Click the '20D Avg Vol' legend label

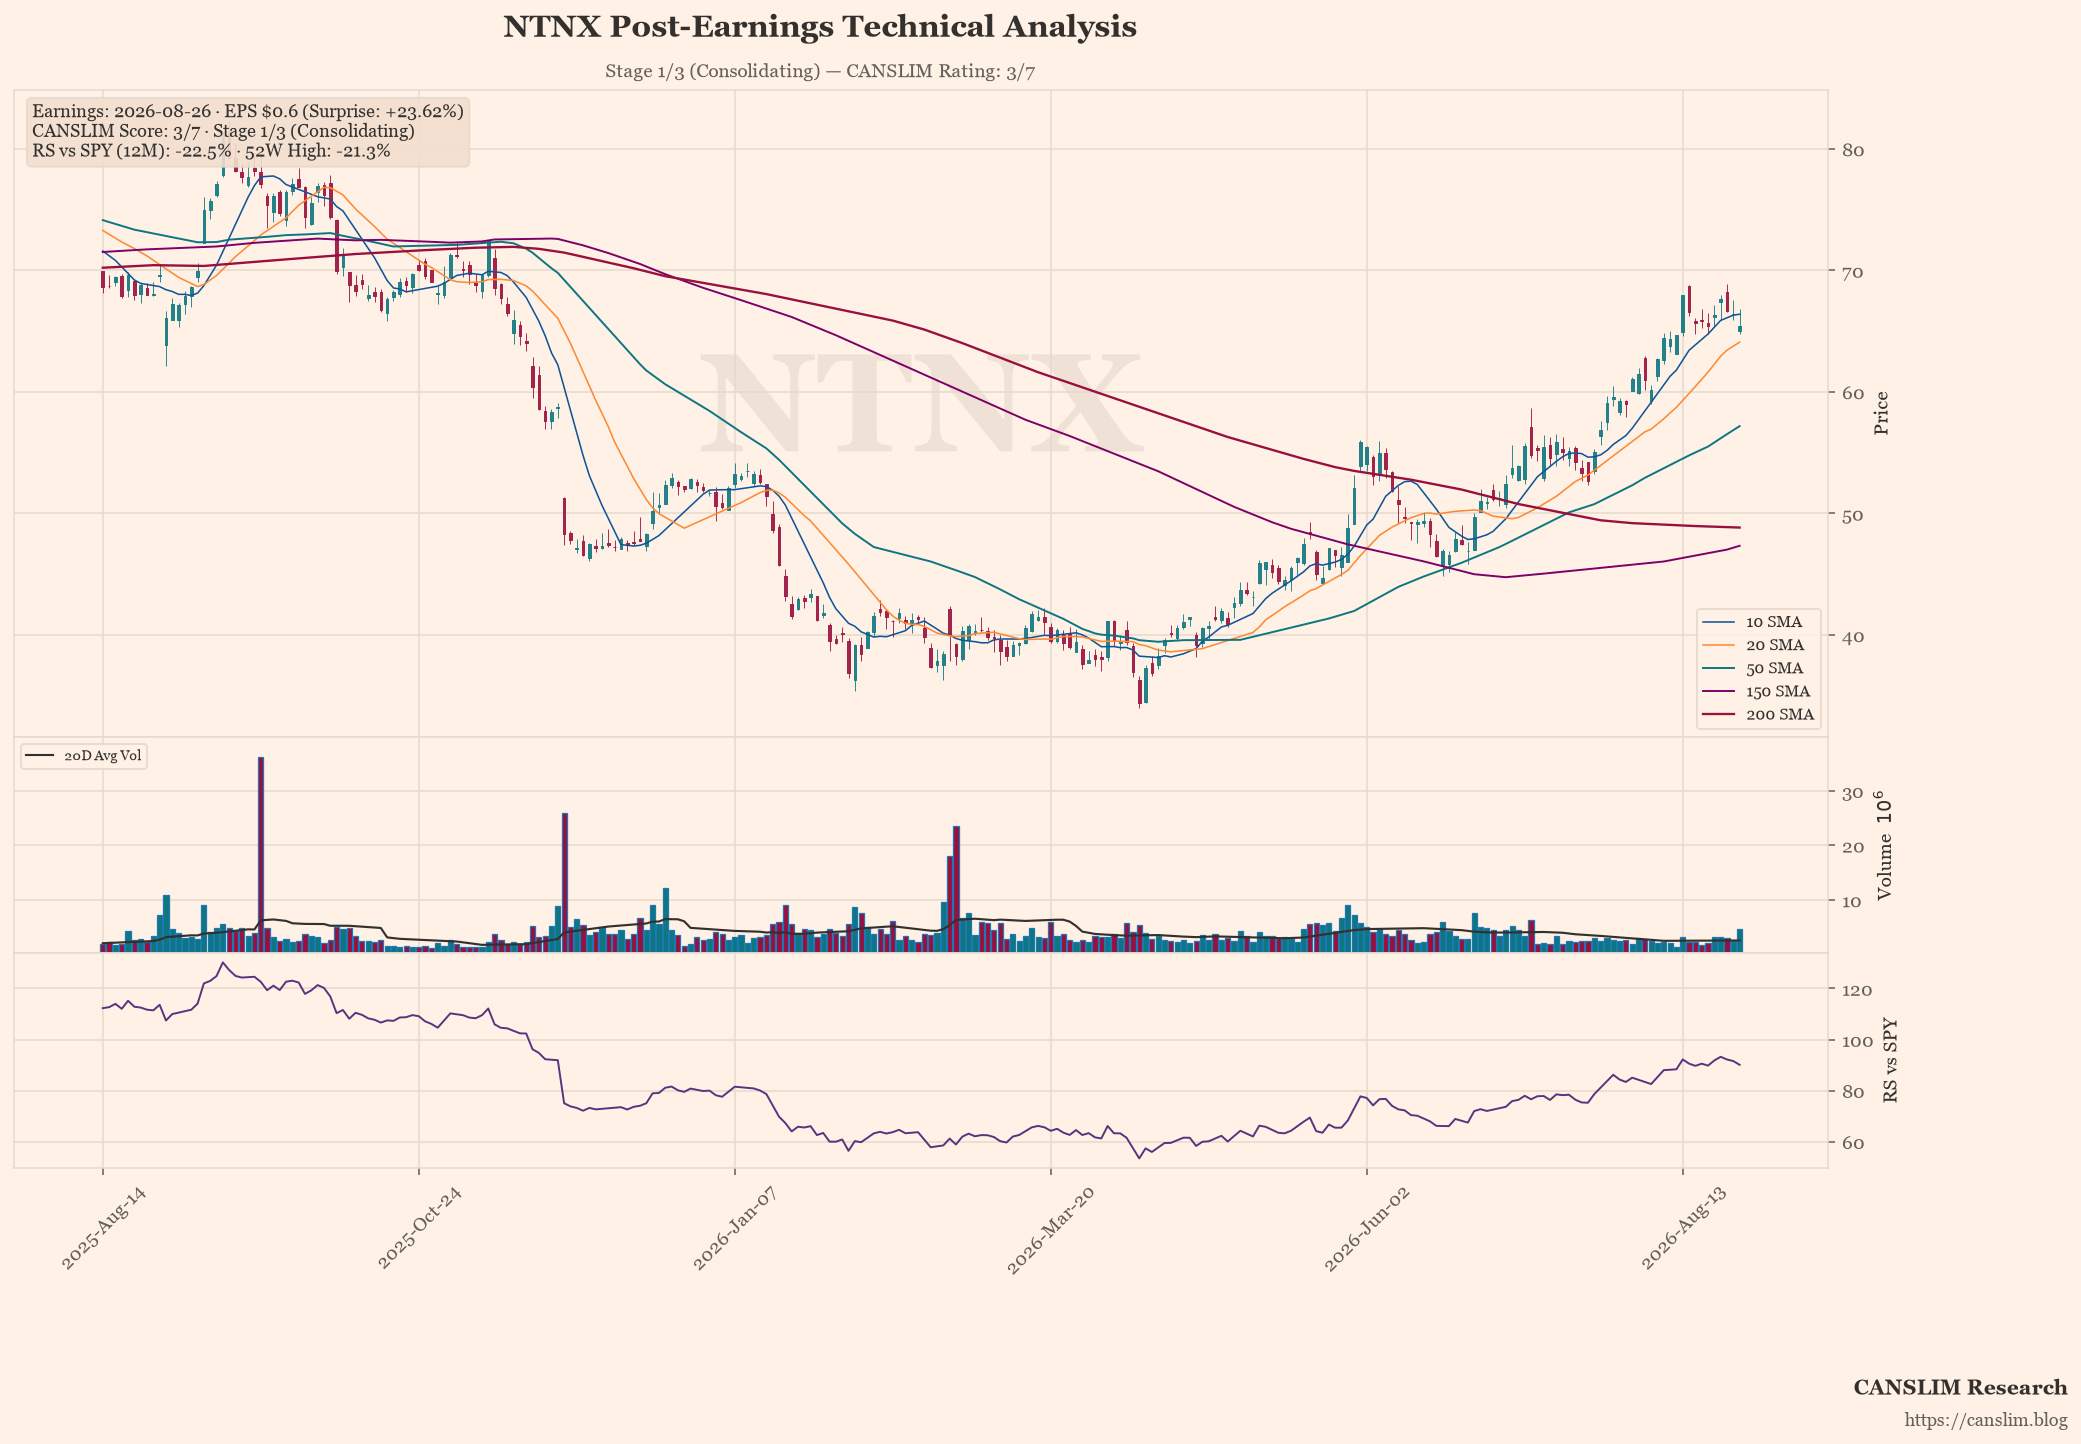(x=103, y=756)
